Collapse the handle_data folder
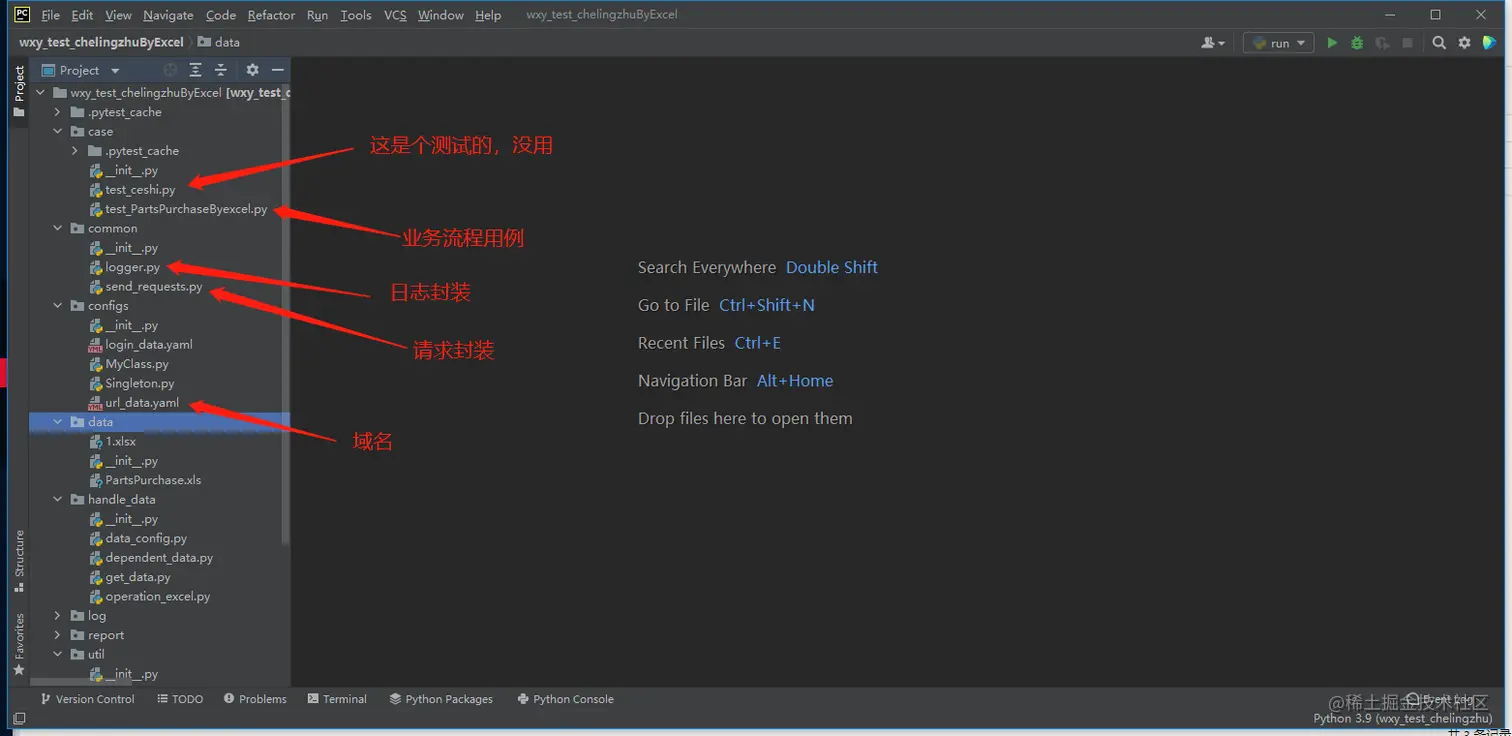The height and width of the screenshot is (736, 1512). click(x=58, y=499)
